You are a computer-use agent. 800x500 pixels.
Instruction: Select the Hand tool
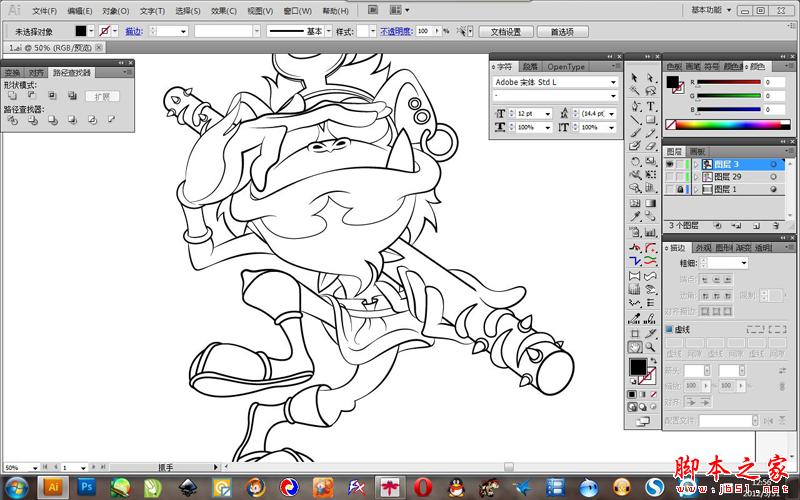pos(635,347)
